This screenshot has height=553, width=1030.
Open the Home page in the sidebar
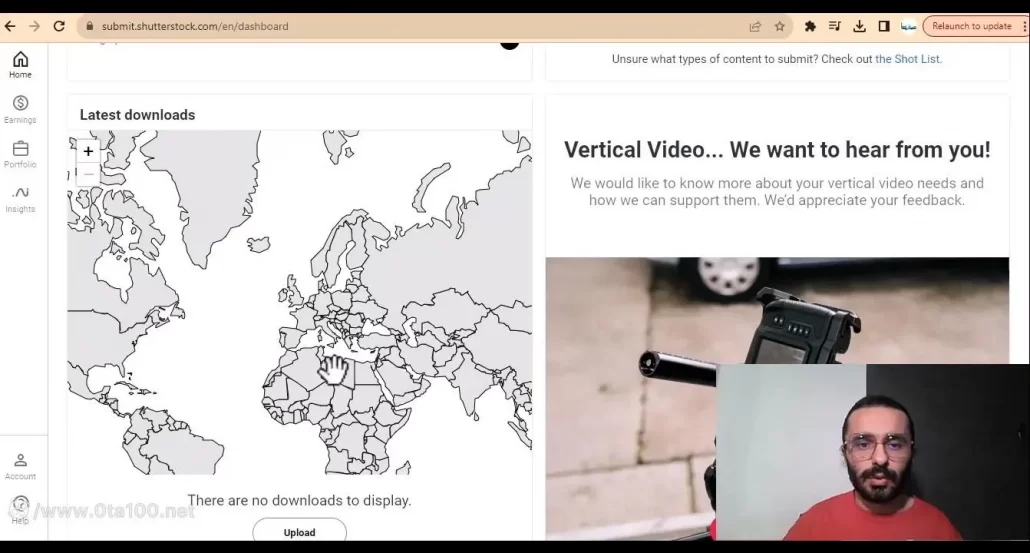(20, 65)
